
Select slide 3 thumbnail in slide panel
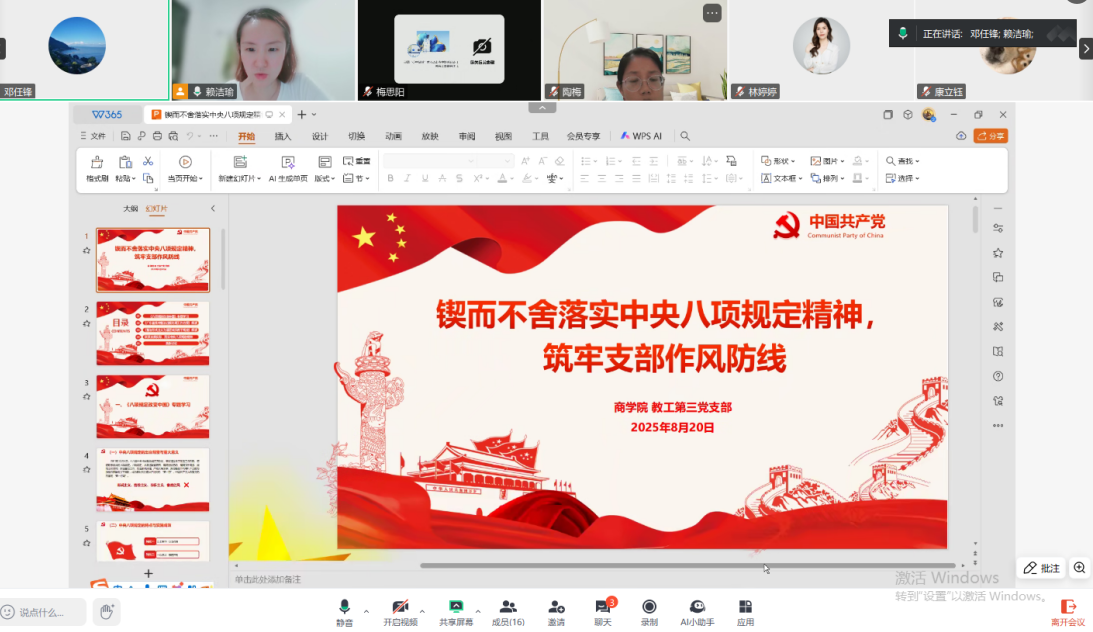153,406
